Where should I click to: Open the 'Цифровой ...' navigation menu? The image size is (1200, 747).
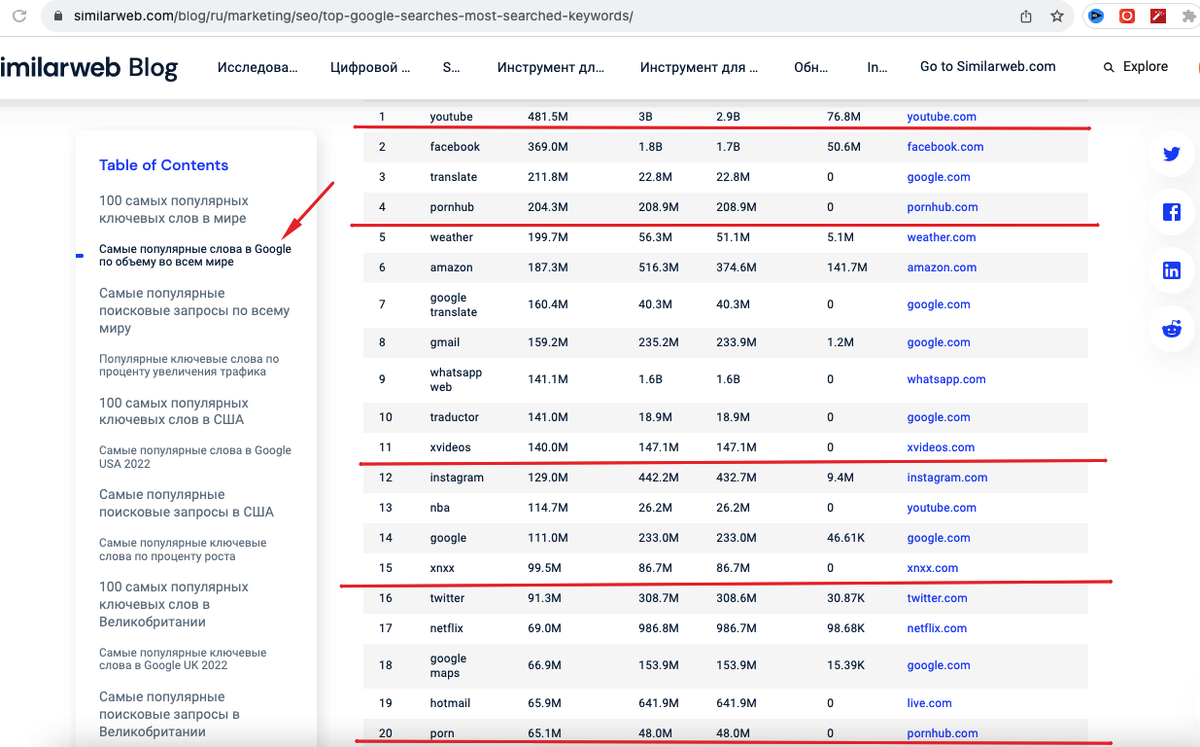[x=370, y=67]
